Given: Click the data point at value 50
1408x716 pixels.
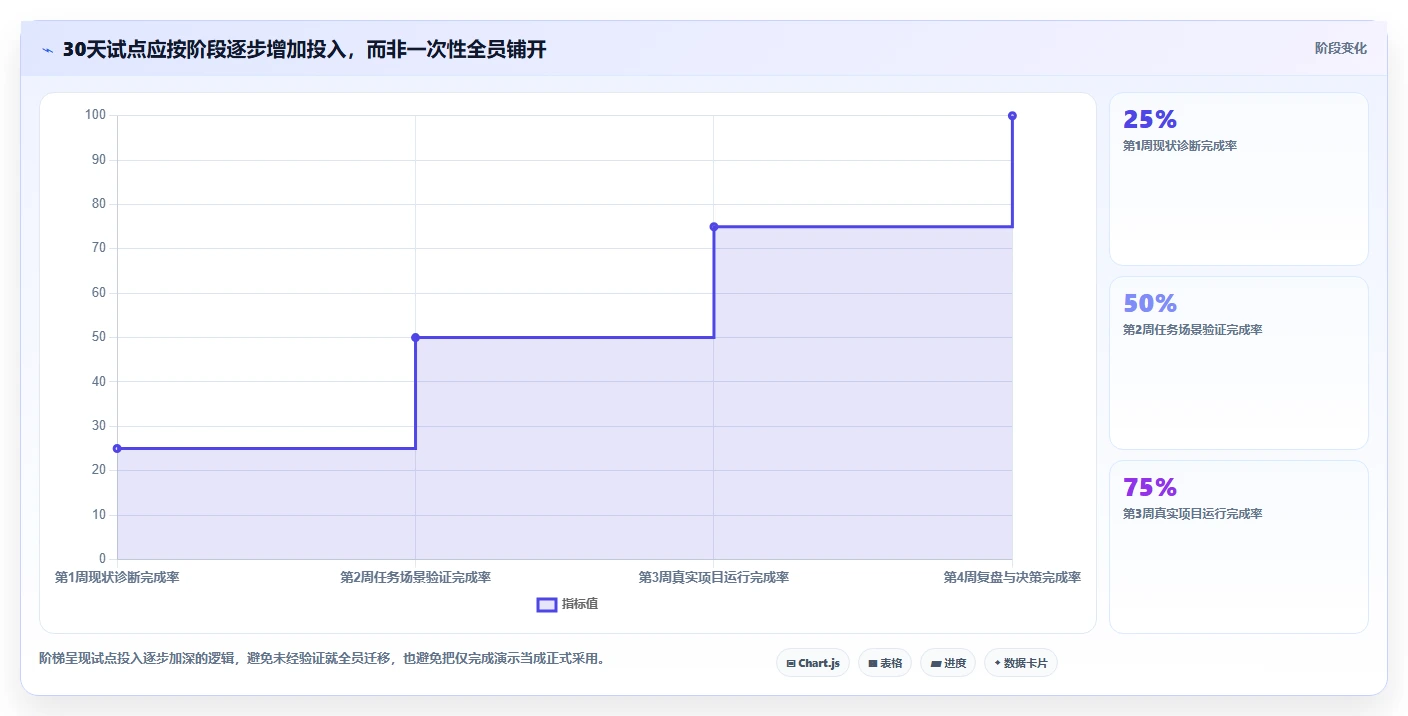Looking at the screenshot, I should coord(415,337).
